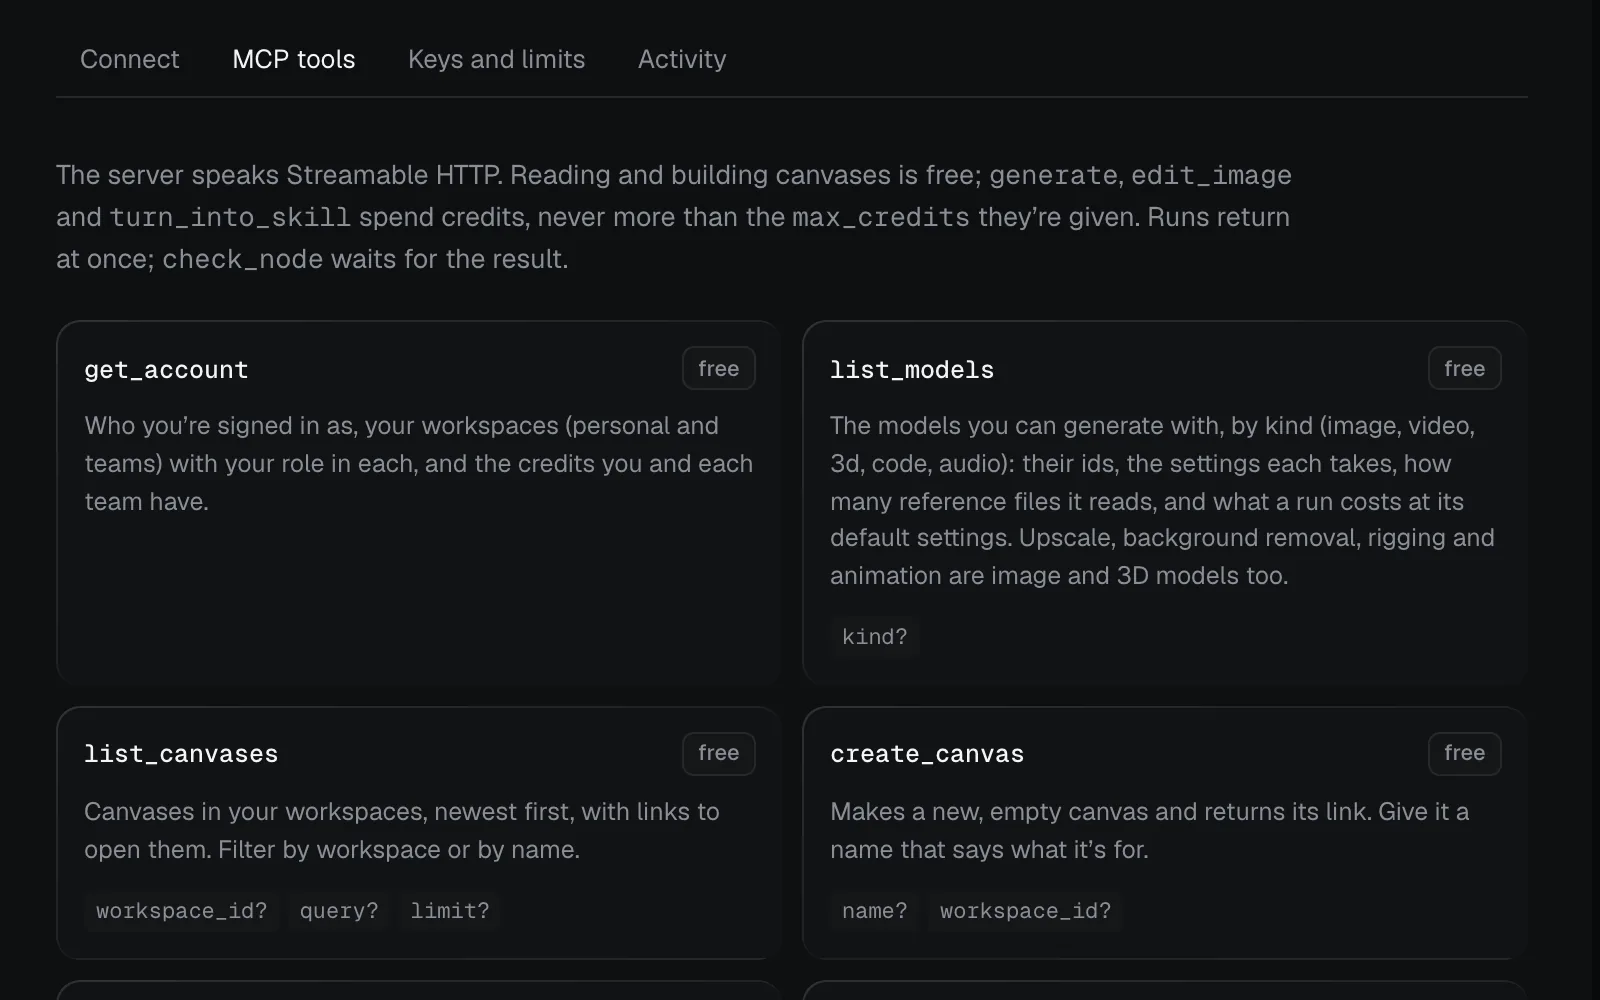Click the limit? parameter chip
The height and width of the screenshot is (1000, 1600).
pyautogui.click(x=450, y=911)
